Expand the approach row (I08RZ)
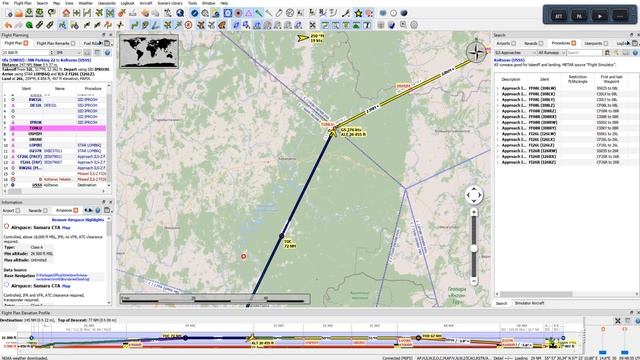 pos(498,111)
